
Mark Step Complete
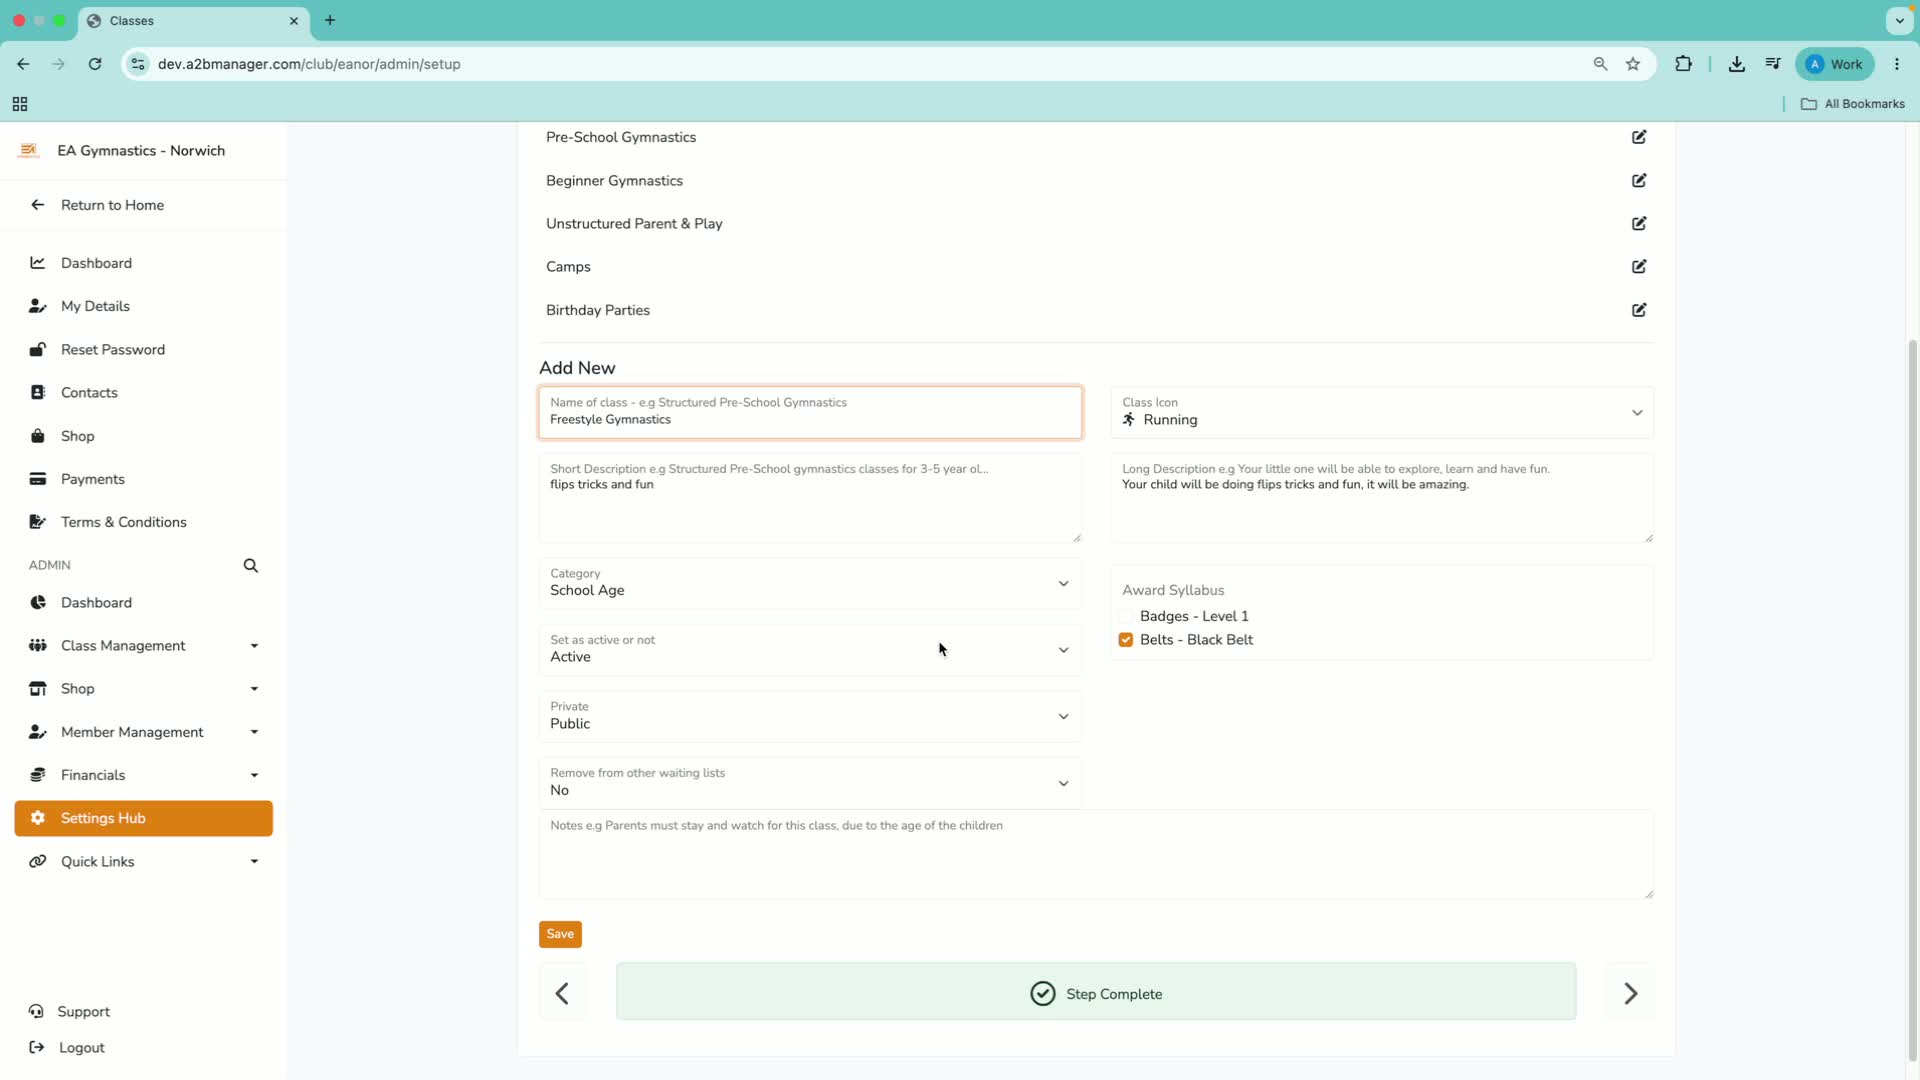[1096, 992]
